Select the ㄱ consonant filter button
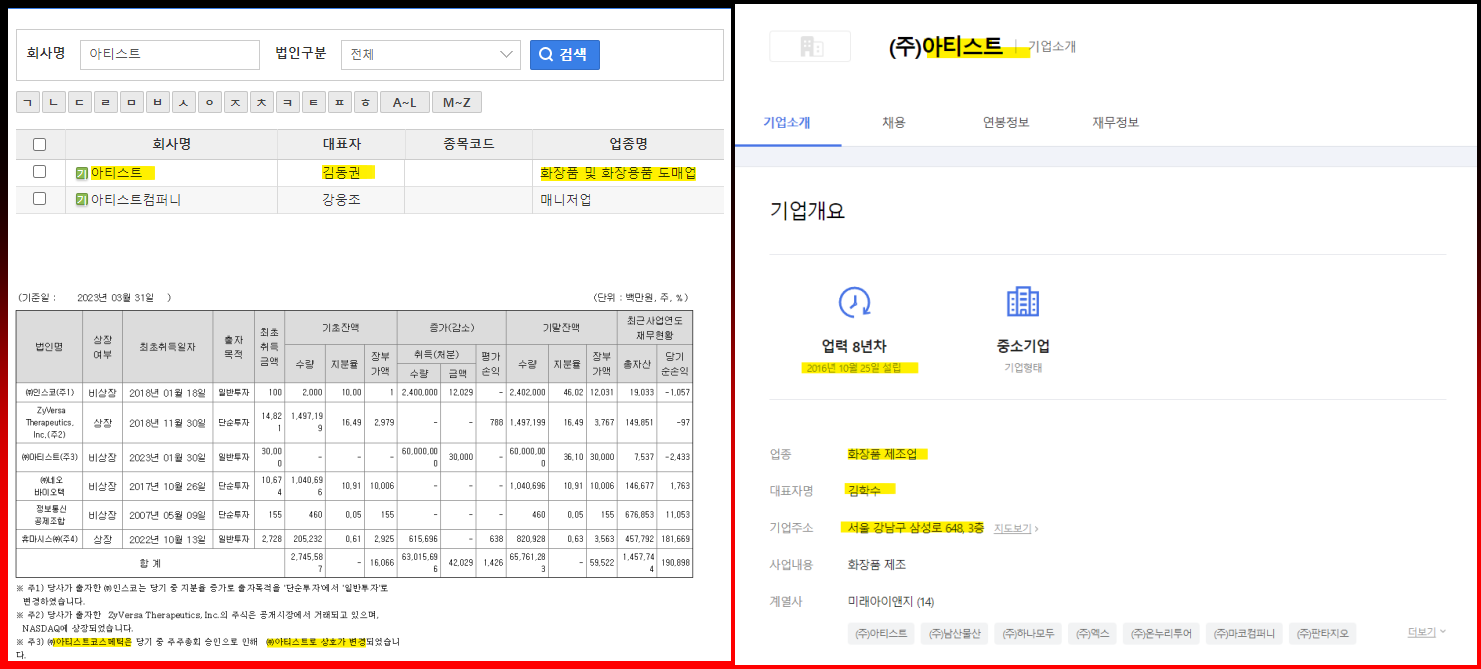The image size is (1481, 669). (27, 101)
